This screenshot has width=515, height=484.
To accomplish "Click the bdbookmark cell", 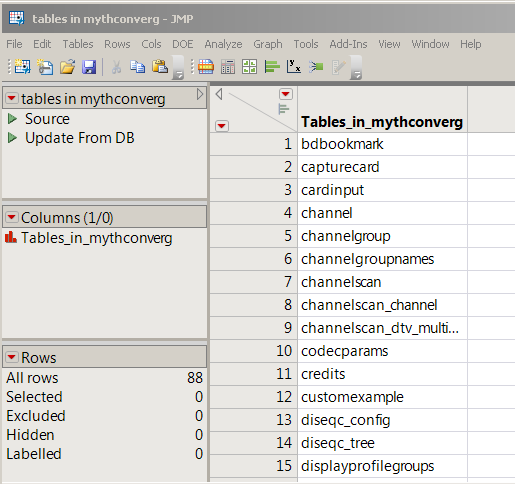I will point(383,144).
